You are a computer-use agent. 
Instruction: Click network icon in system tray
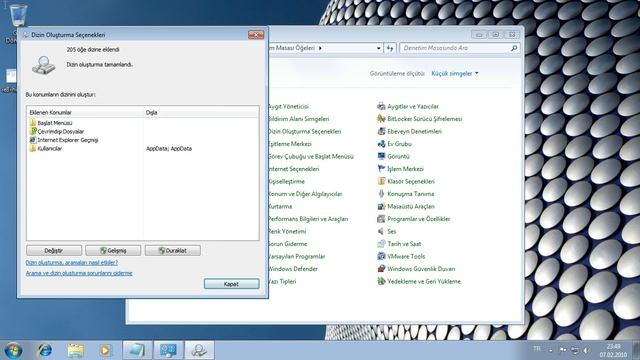click(574, 350)
